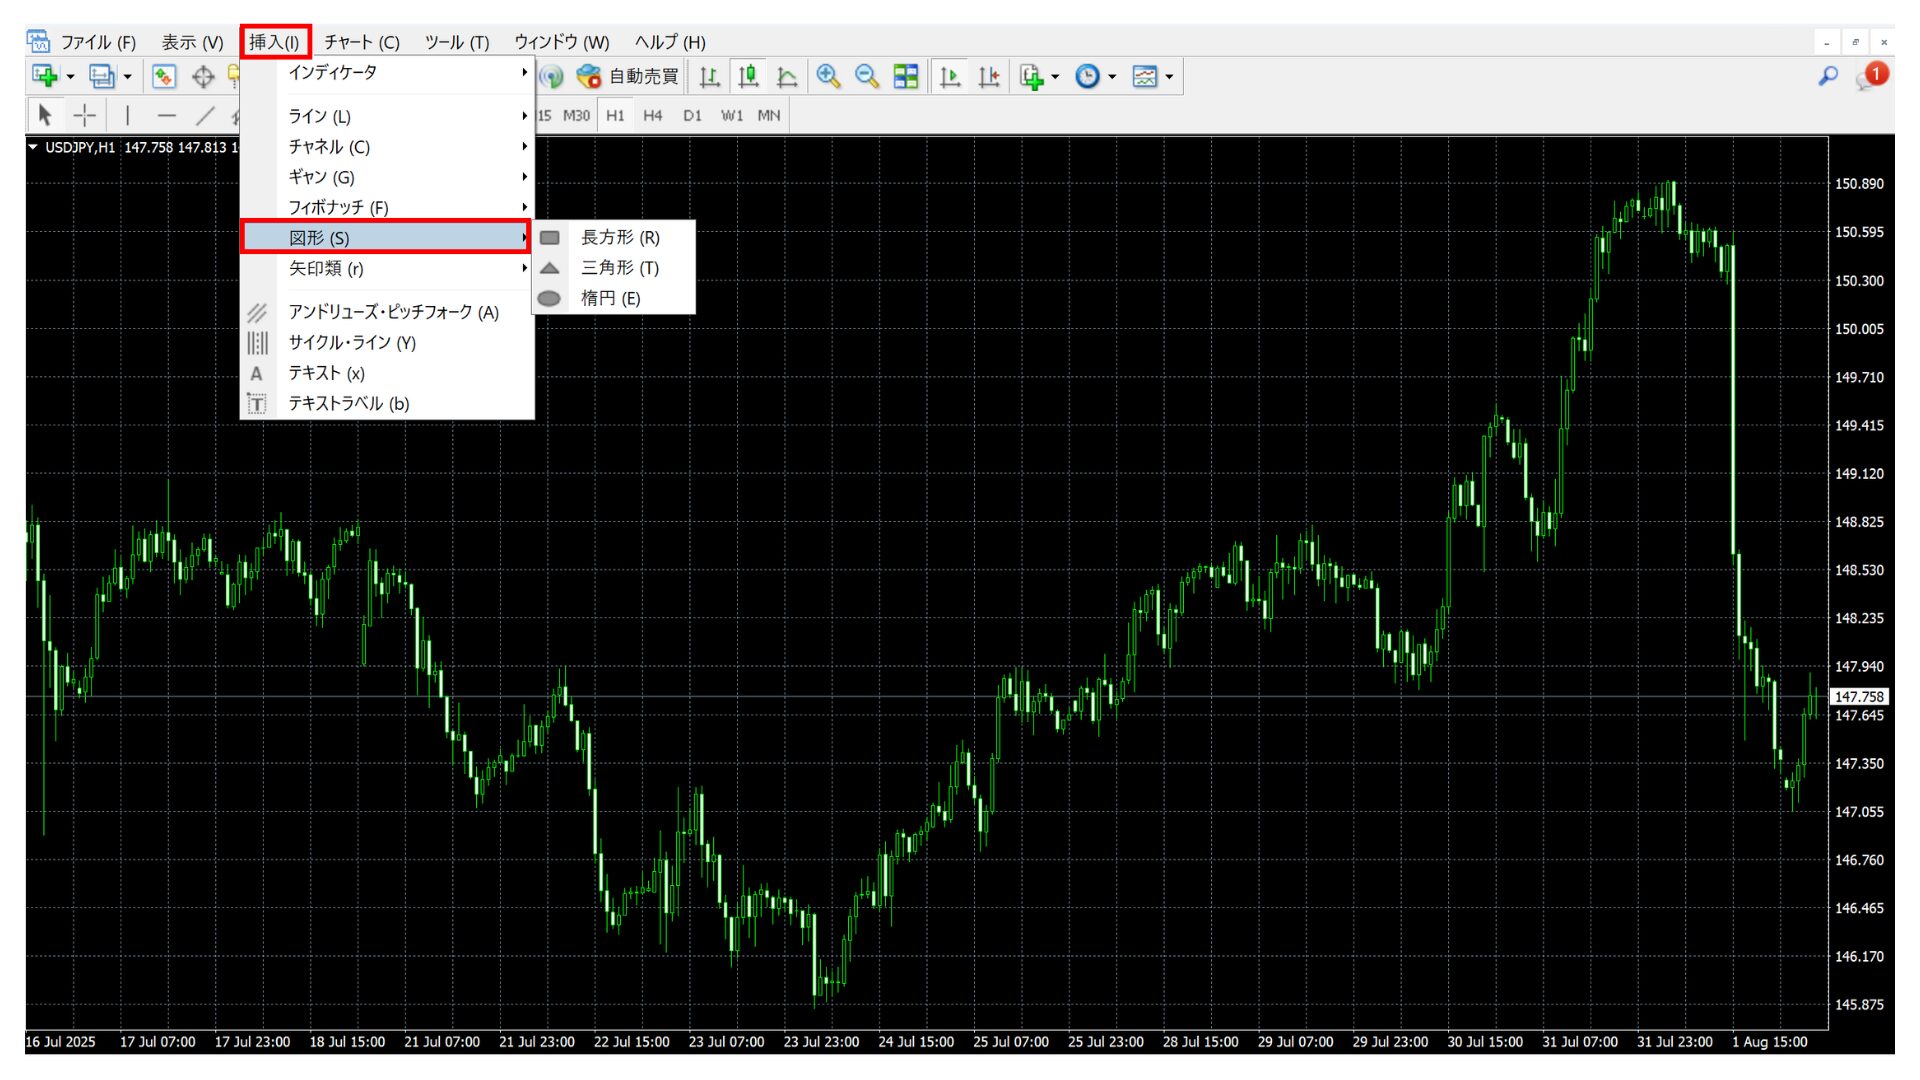Click the search magnifier icon at top right
The height and width of the screenshot is (1080, 1920).
click(x=1827, y=76)
